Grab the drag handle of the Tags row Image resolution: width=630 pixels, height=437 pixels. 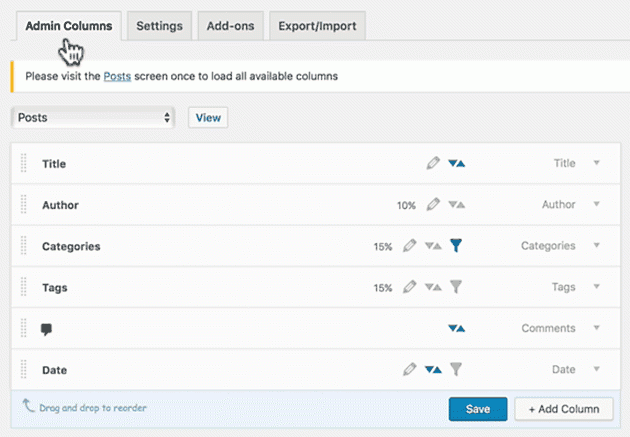(x=24, y=287)
